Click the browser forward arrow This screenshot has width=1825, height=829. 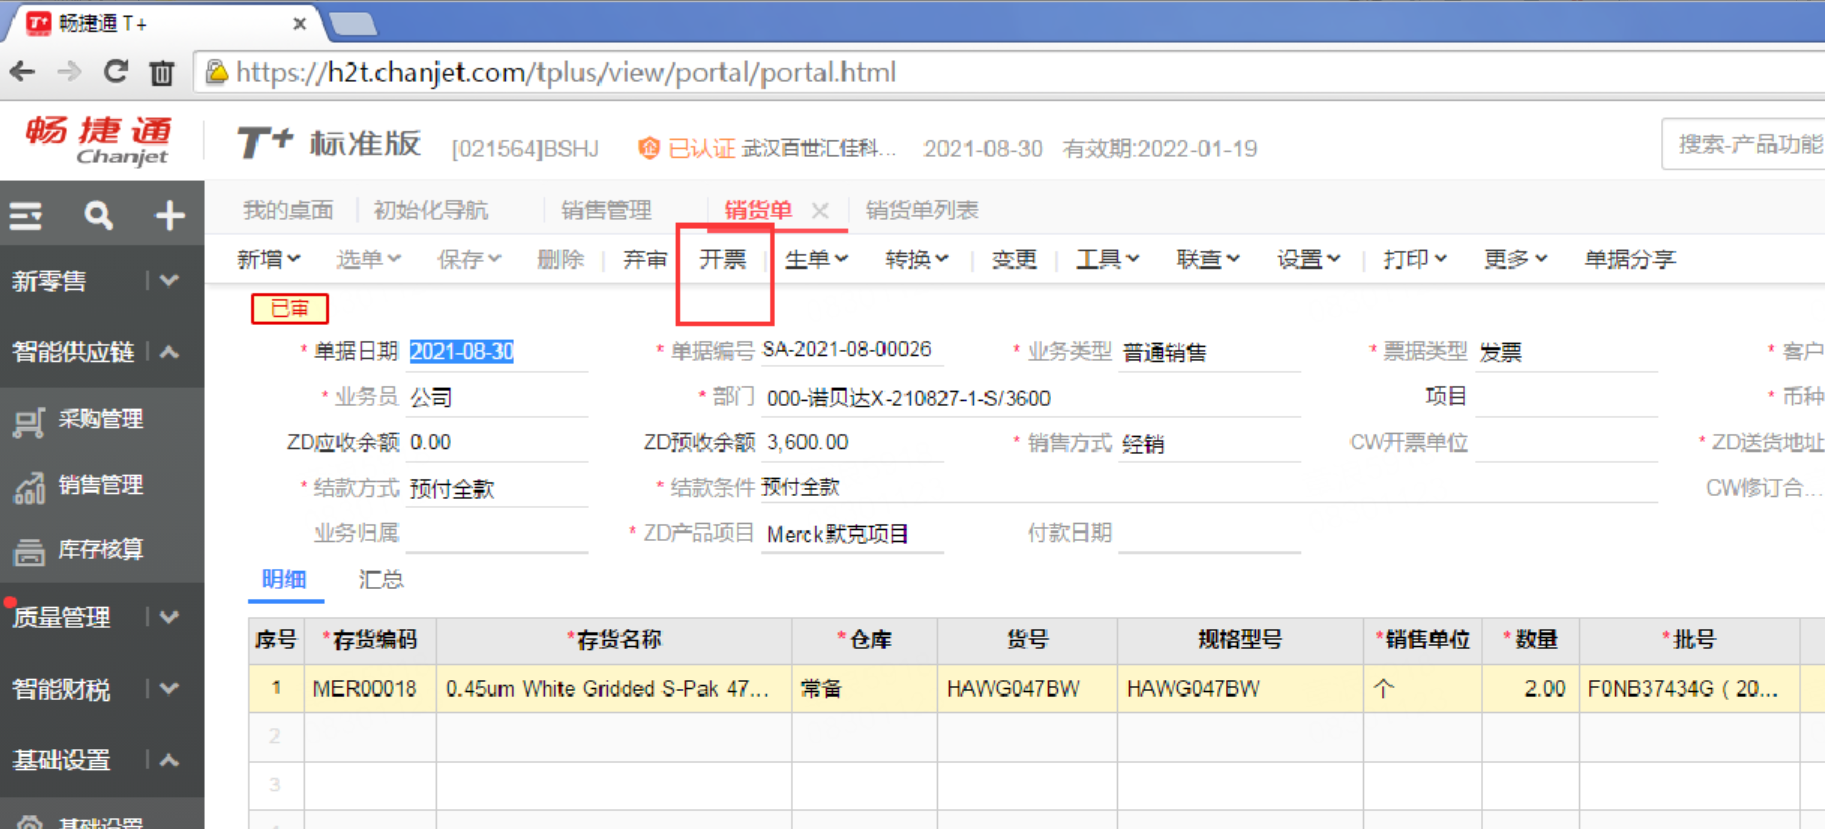pyautogui.click(x=68, y=72)
